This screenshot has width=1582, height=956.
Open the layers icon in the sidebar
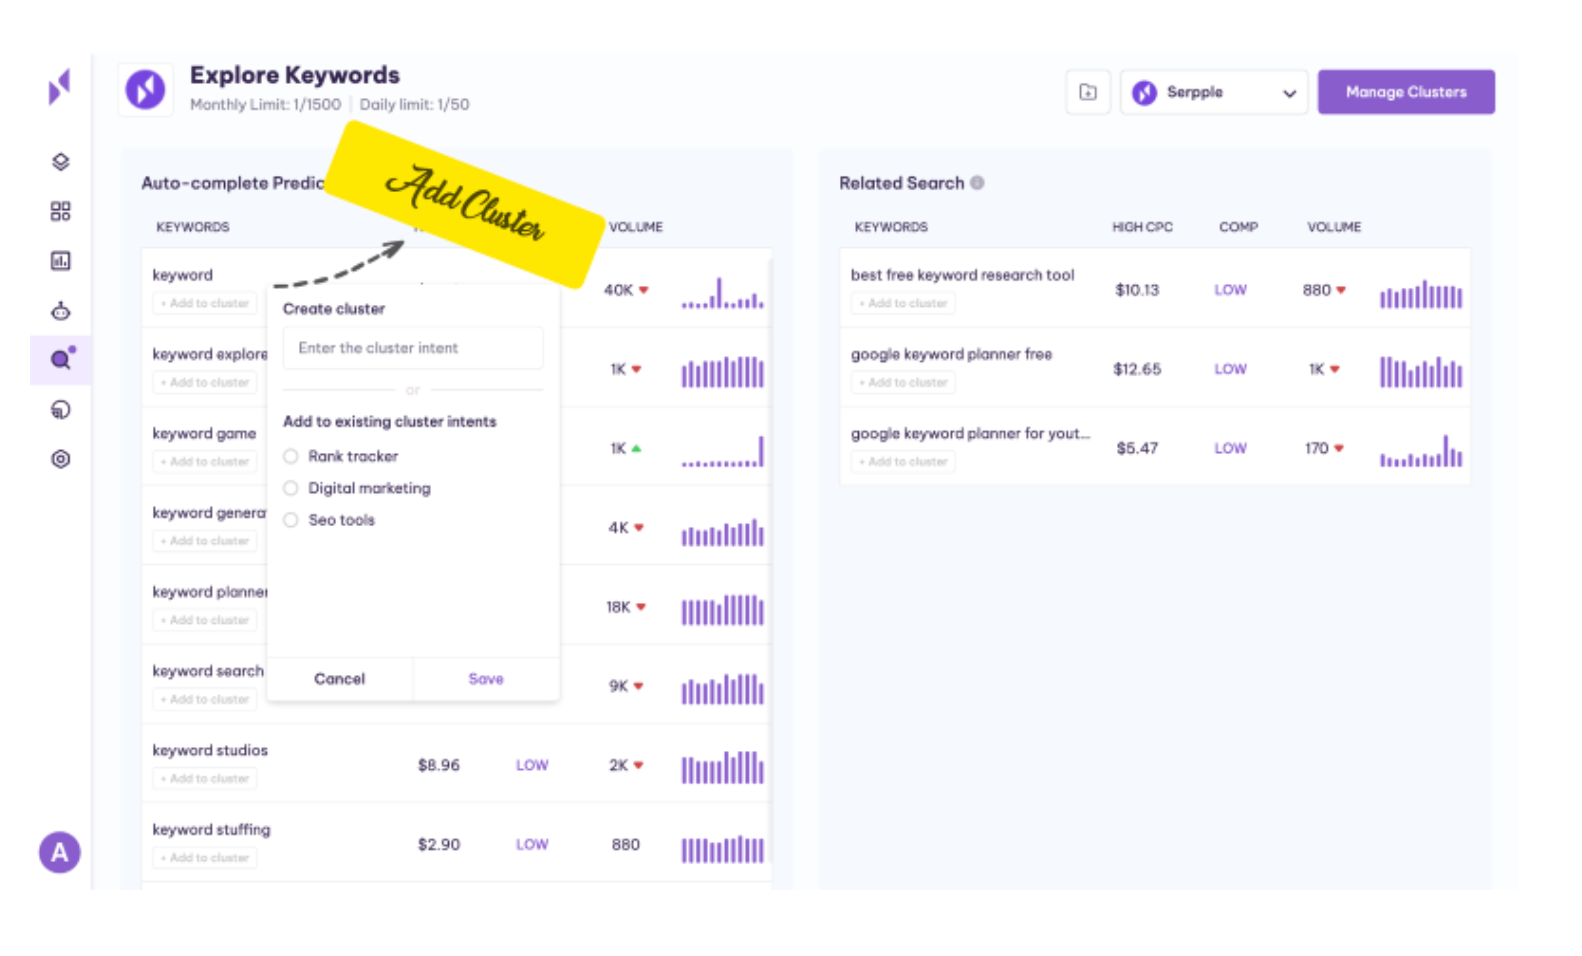pos(61,162)
